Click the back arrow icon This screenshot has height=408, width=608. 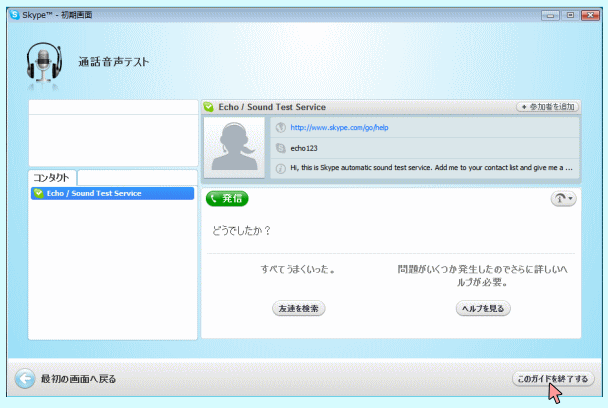tap(25, 379)
